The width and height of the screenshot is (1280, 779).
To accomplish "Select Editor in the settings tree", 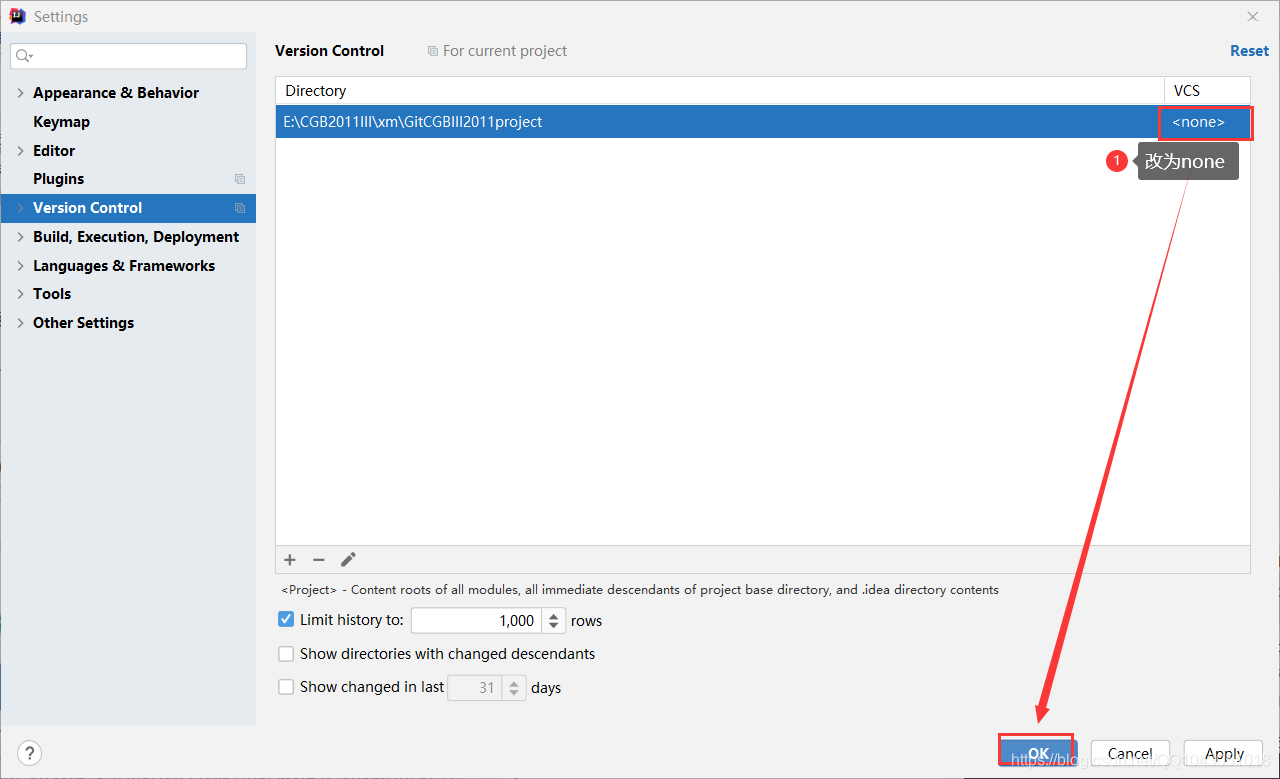I will [x=54, y=151].
